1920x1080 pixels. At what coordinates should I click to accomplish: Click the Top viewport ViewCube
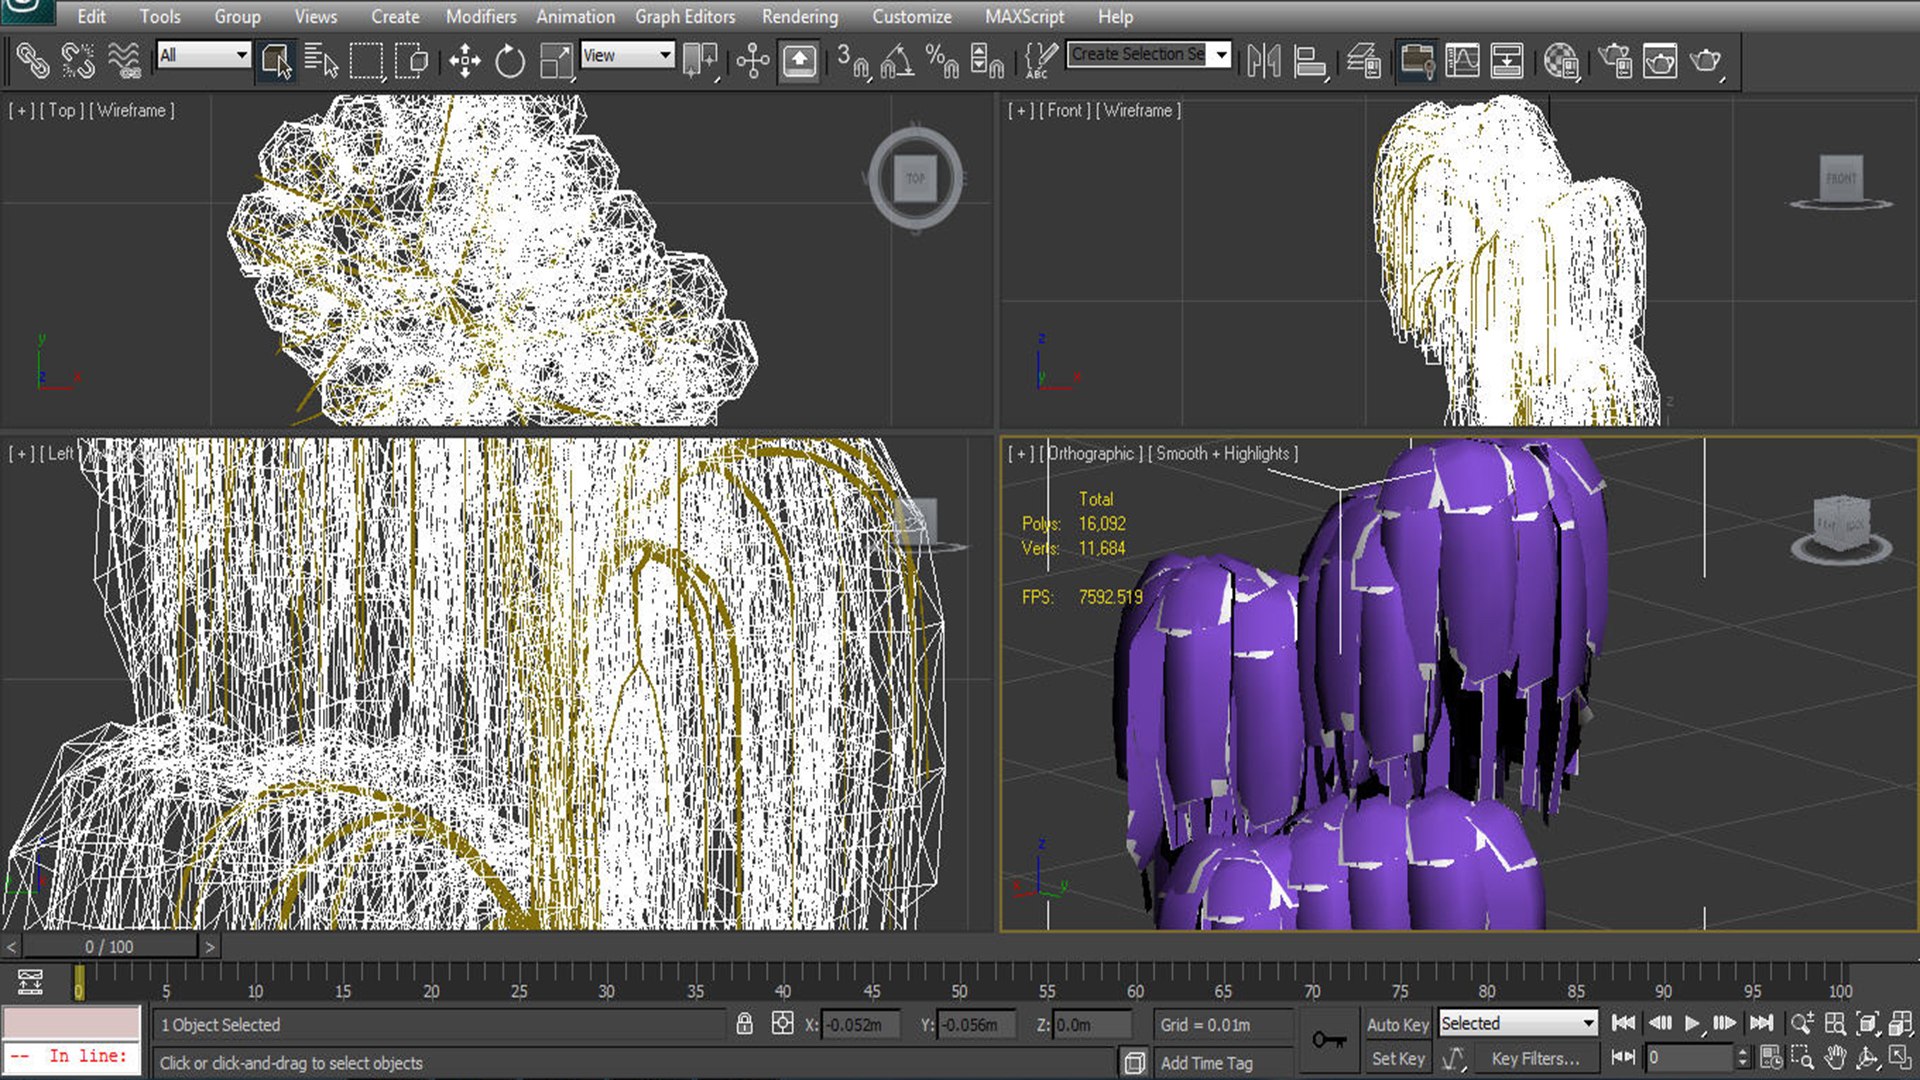pos(915,179)
